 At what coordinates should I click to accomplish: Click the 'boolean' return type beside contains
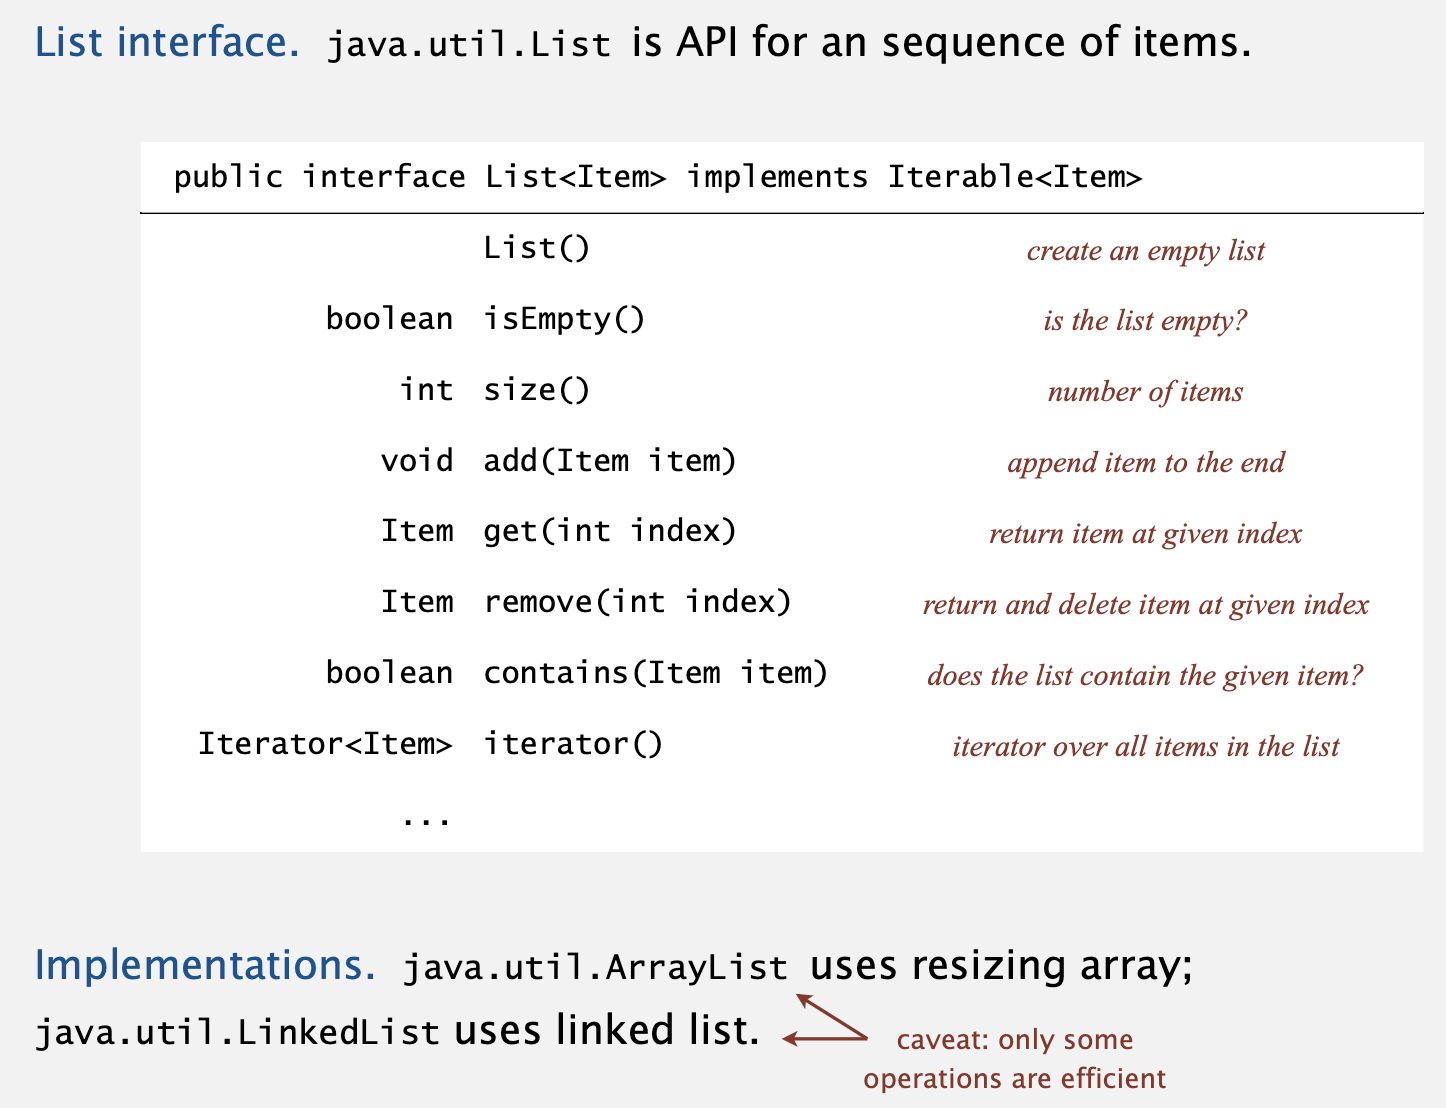point(390,673)
